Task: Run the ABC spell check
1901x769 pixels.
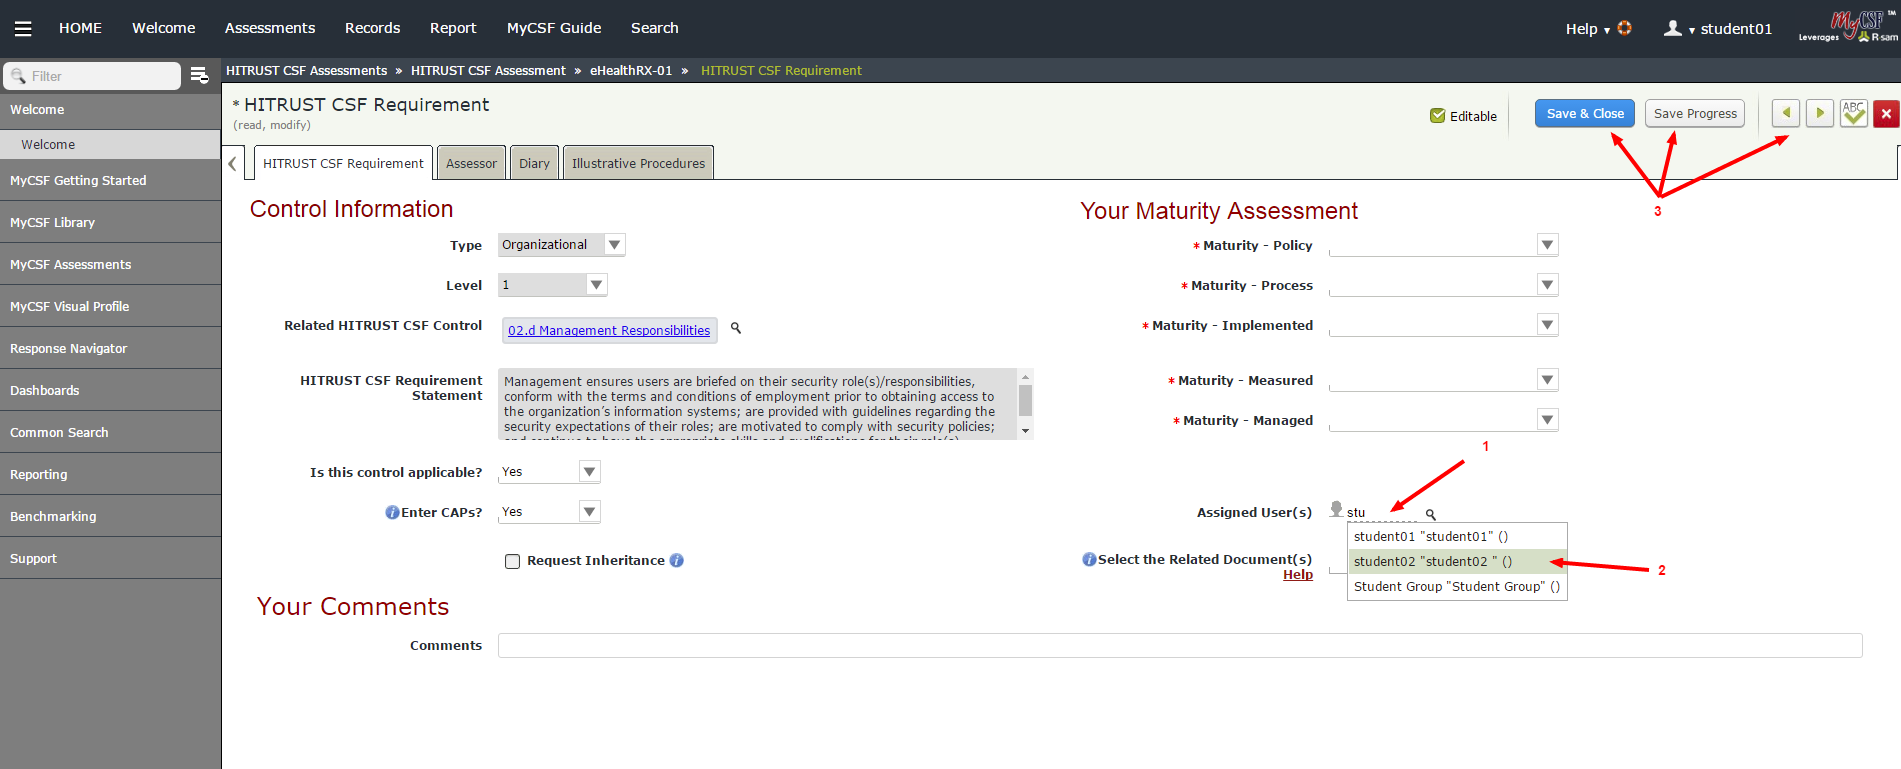Action: (1854, 113)
